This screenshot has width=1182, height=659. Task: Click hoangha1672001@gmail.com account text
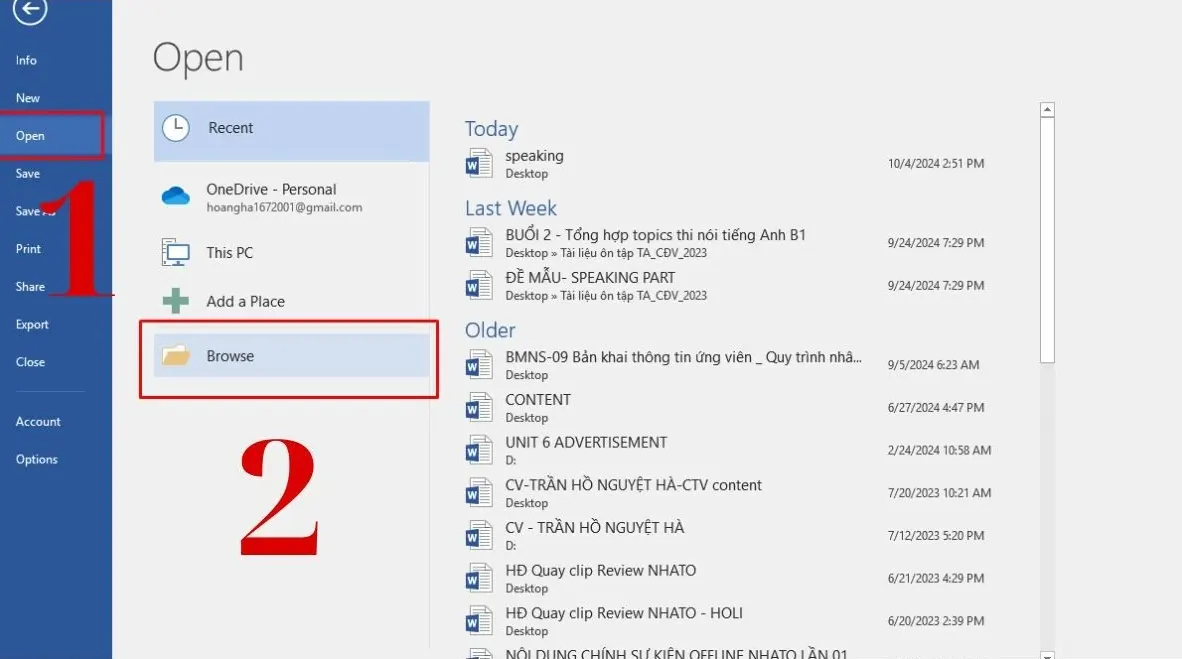(x=284, y=207)
